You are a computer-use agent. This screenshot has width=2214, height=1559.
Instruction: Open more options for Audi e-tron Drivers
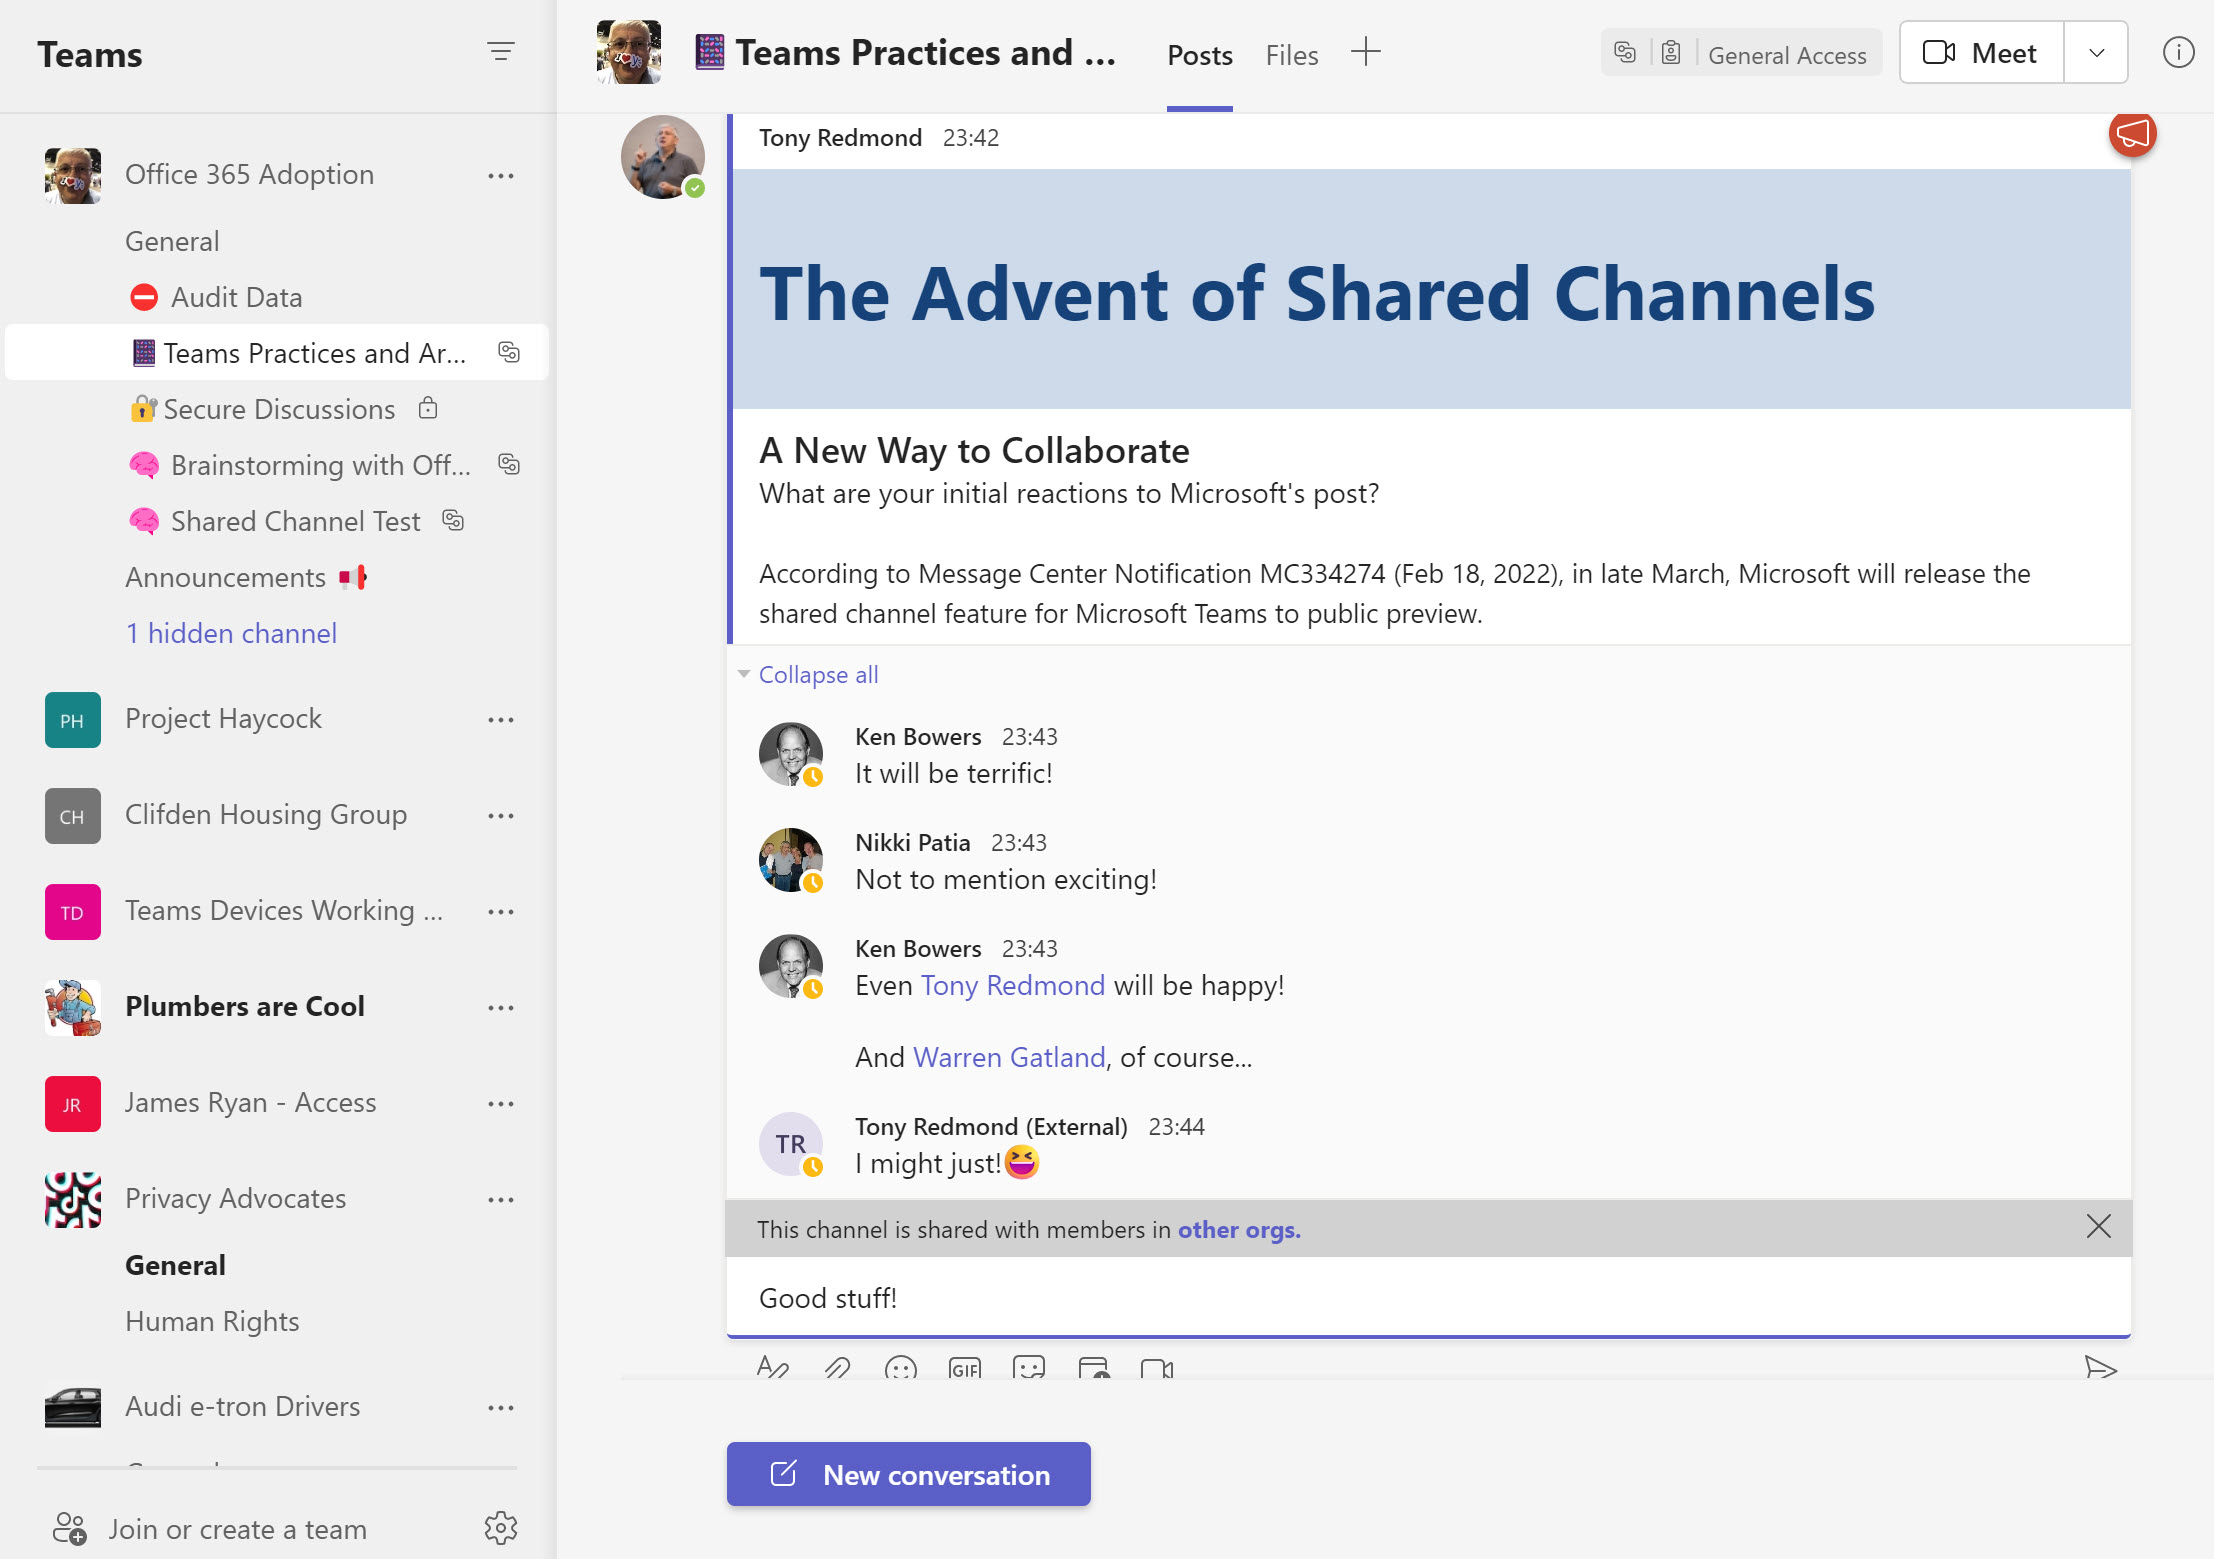pos(500,1408)
